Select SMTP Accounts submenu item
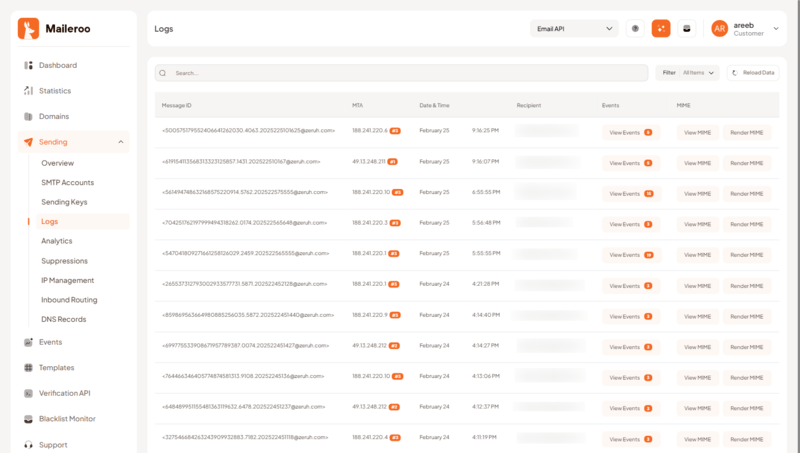 click(x=67, y=182)
